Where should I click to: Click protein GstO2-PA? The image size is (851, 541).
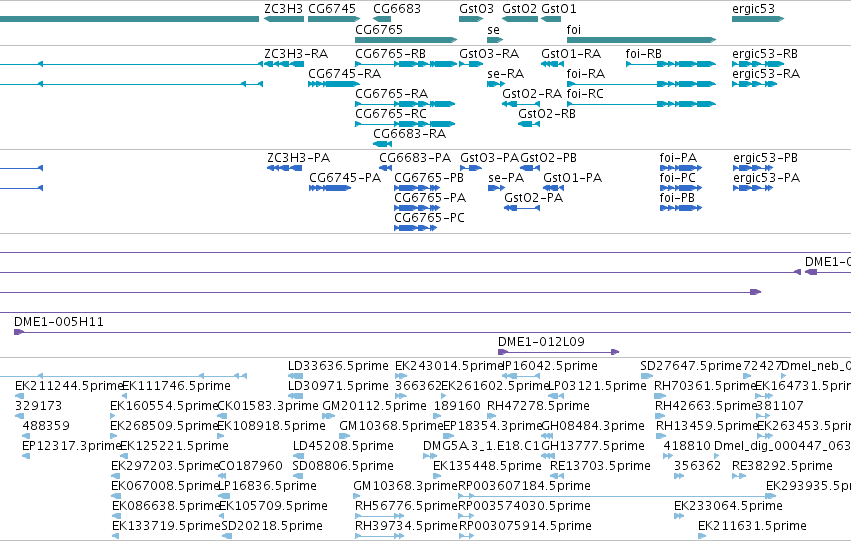[534, 198]
